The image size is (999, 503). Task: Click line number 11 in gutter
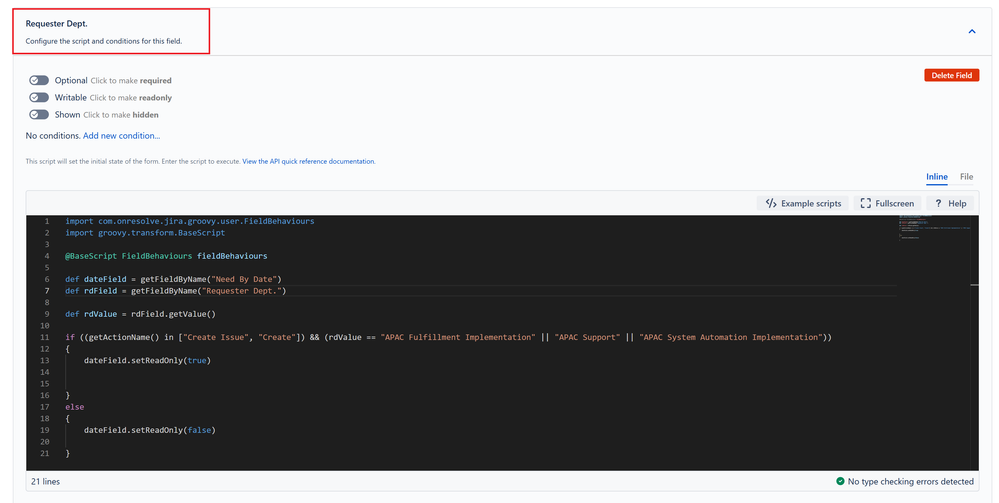coord(45,337)
